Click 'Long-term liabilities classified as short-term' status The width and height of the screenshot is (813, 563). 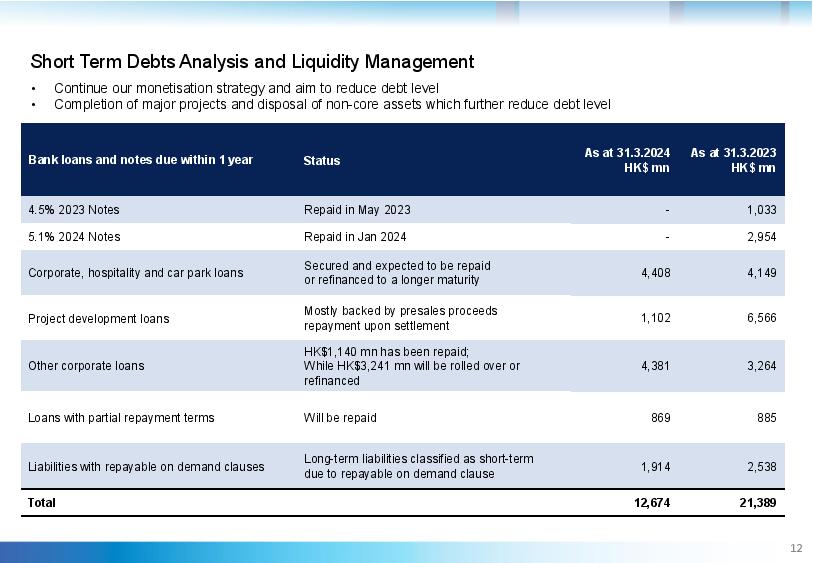click(418, 466)
